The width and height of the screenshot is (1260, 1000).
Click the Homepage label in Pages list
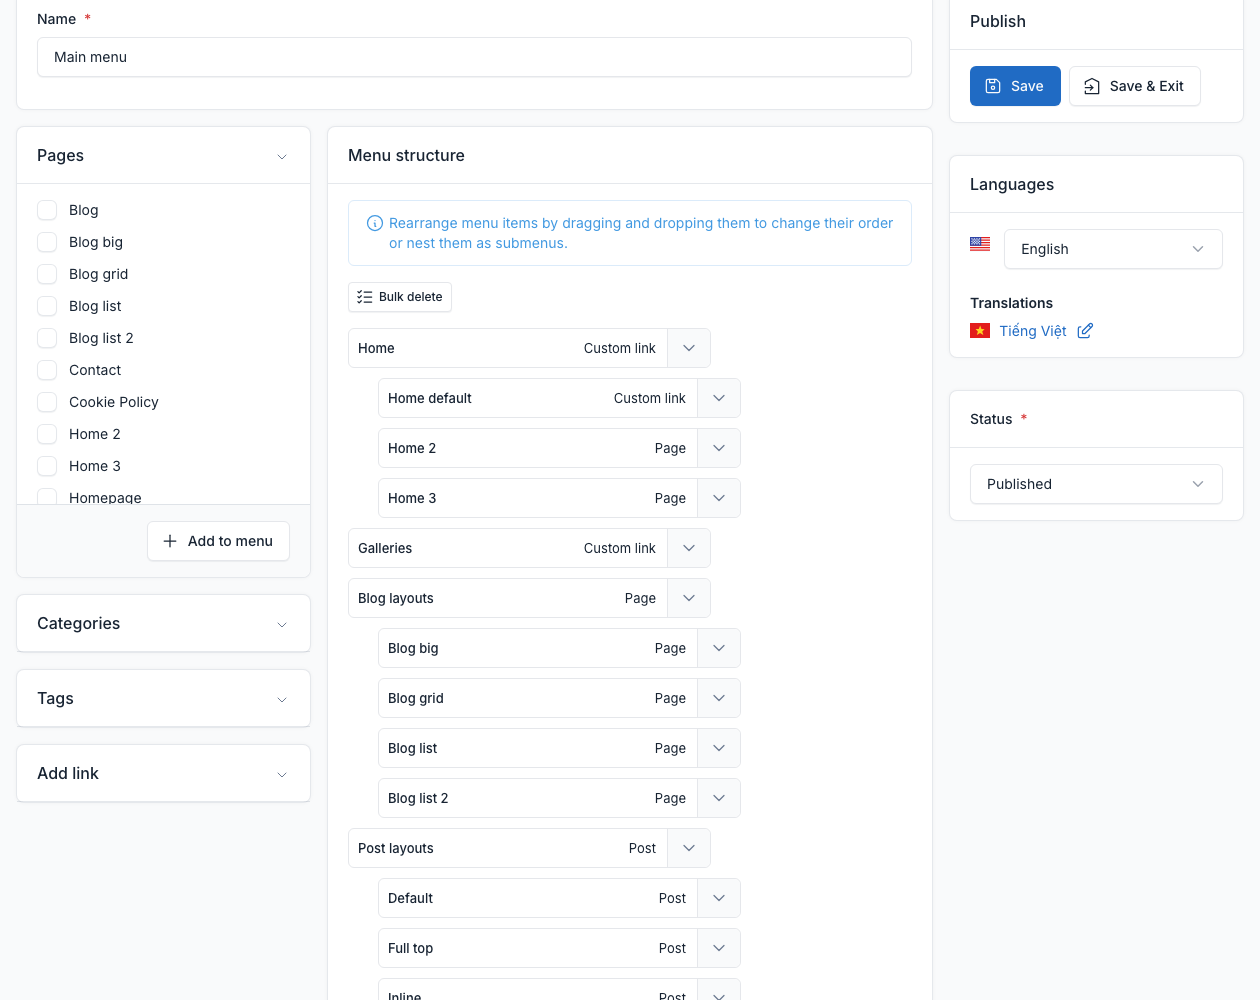(x=105, y=497)
